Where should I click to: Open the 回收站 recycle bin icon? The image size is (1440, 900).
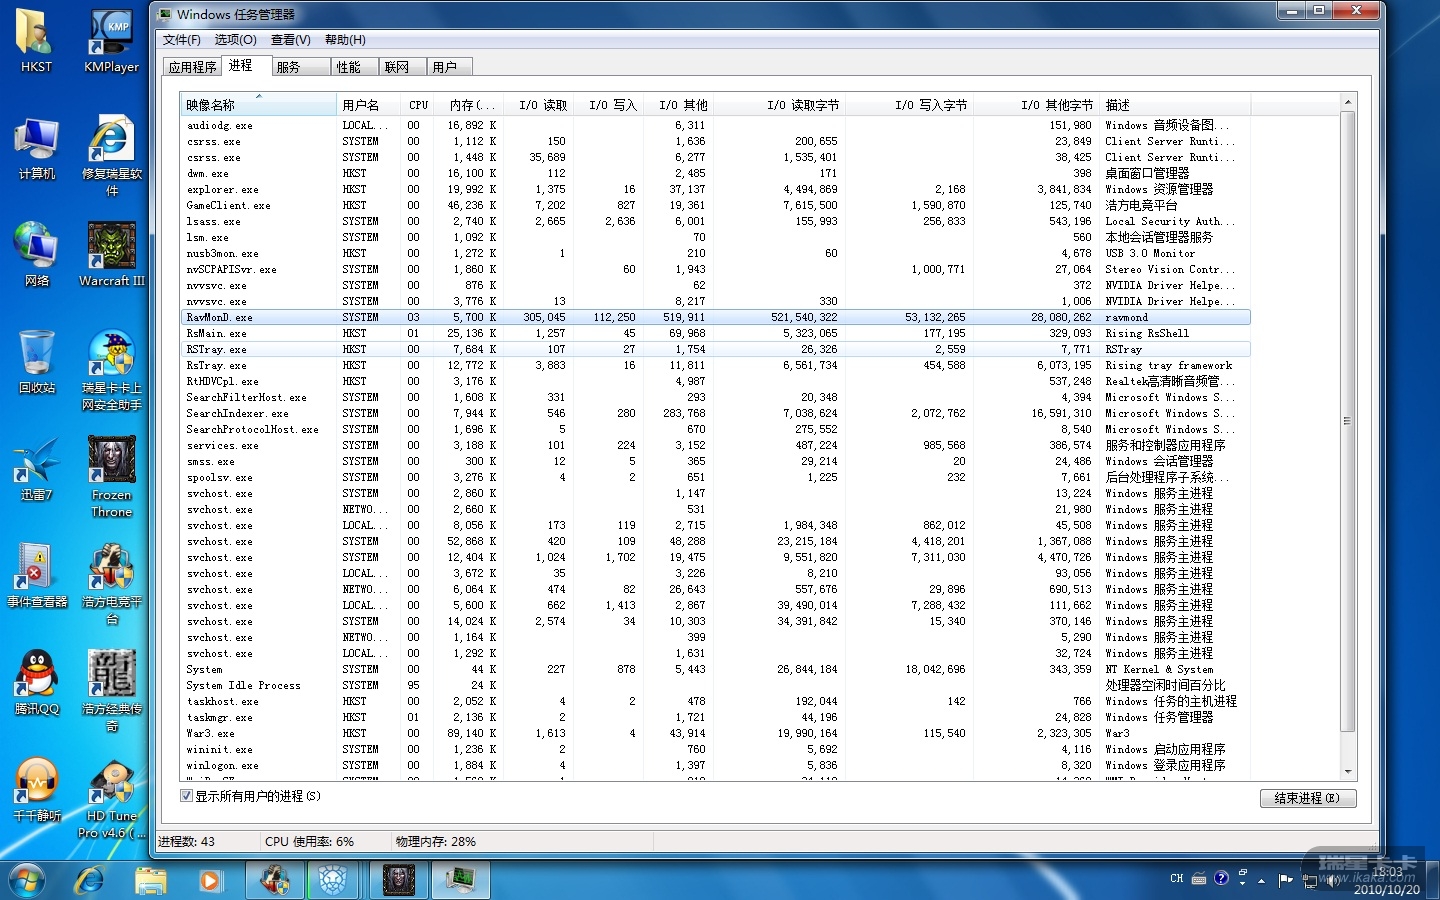pos(36,362)
